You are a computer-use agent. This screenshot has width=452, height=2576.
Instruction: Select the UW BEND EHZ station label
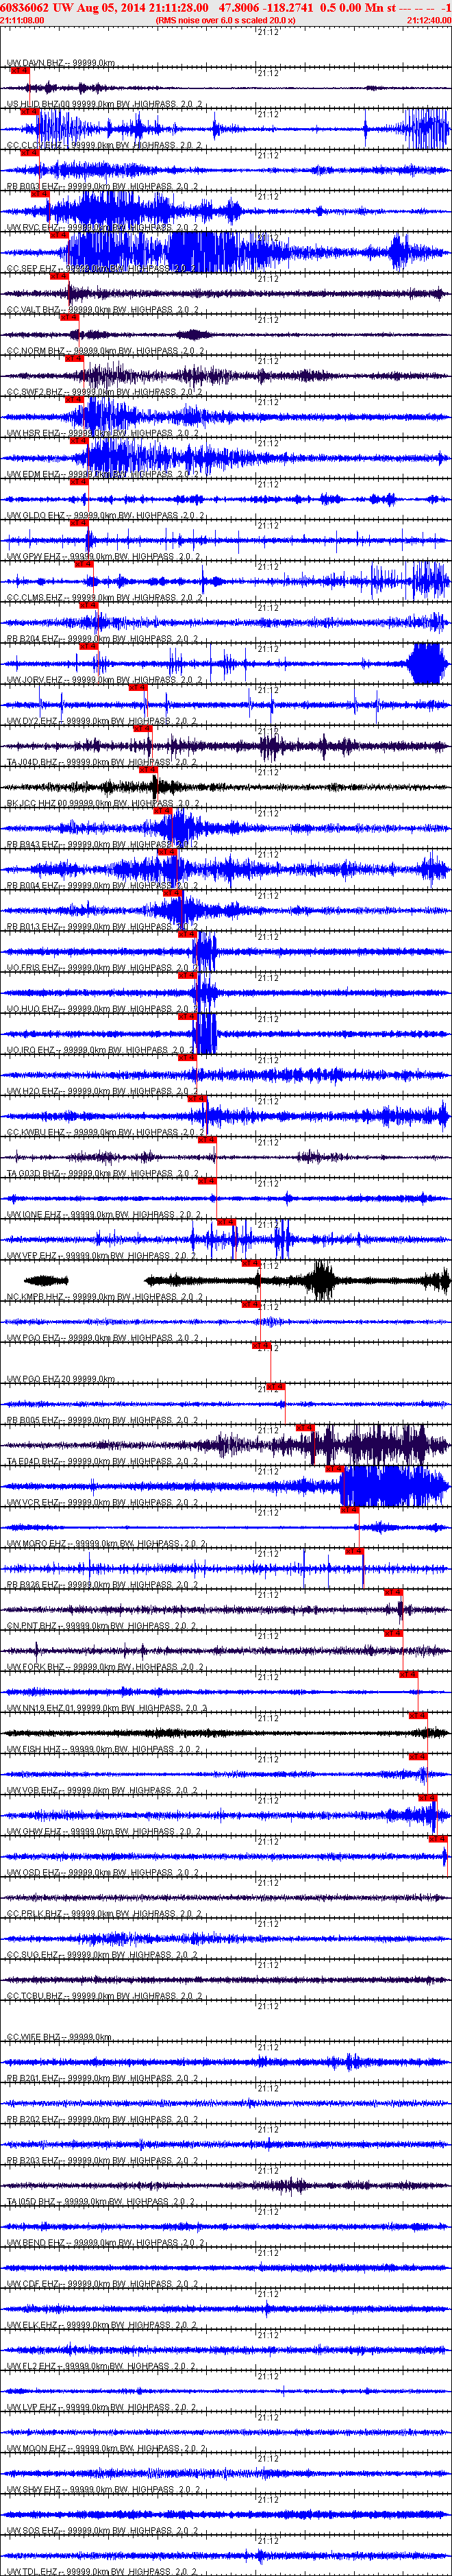[x=105, y=2242]
